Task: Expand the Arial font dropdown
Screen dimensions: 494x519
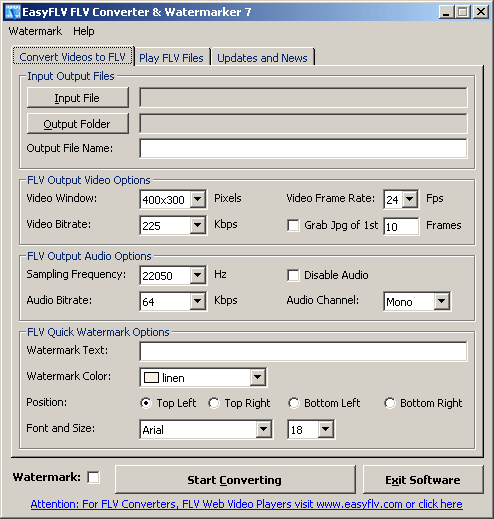Action: [x=264, y=429]
